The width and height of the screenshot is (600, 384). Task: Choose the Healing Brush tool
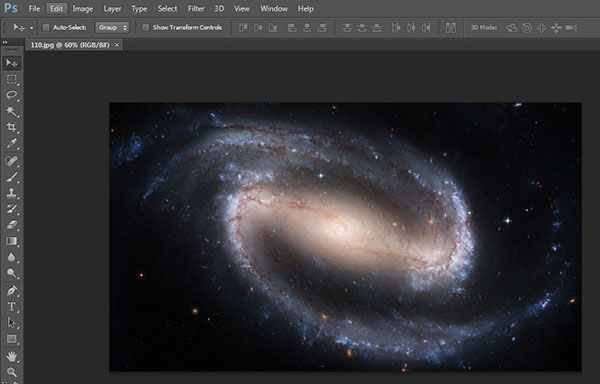click(11, 161)
